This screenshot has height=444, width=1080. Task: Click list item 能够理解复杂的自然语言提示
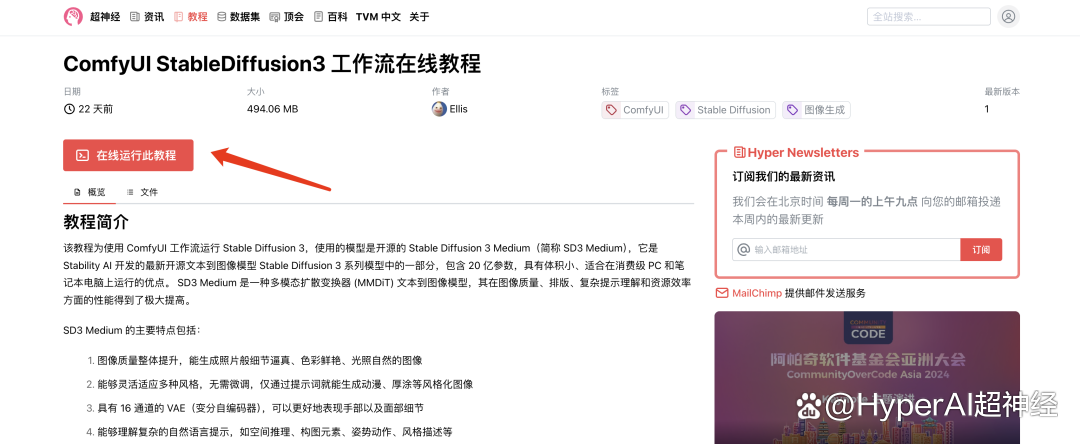275,432
